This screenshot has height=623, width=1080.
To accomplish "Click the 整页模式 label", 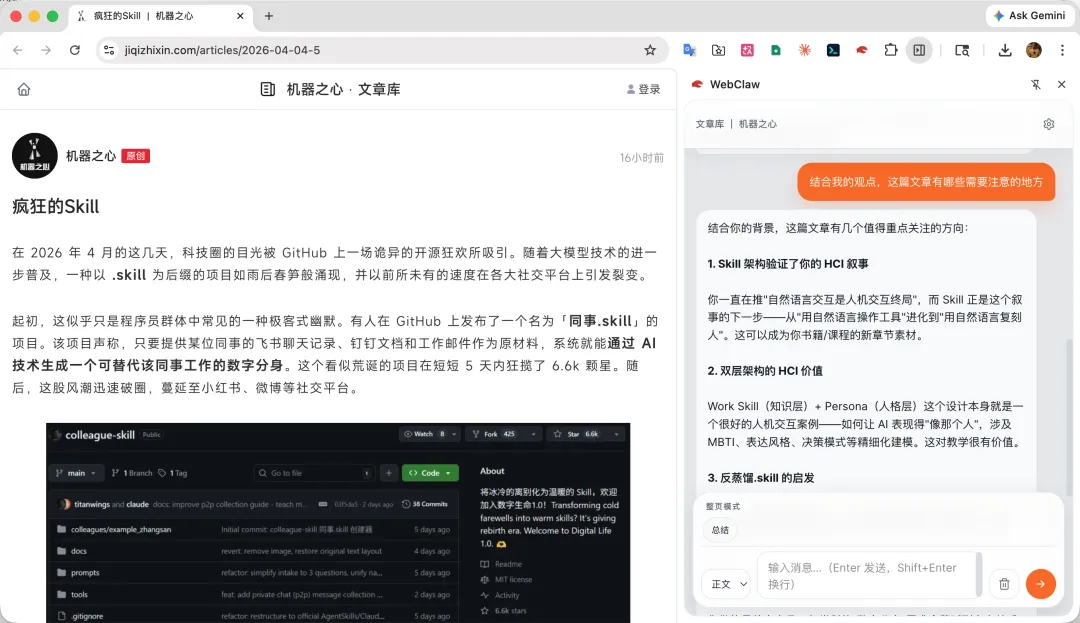I will point(723,506).
